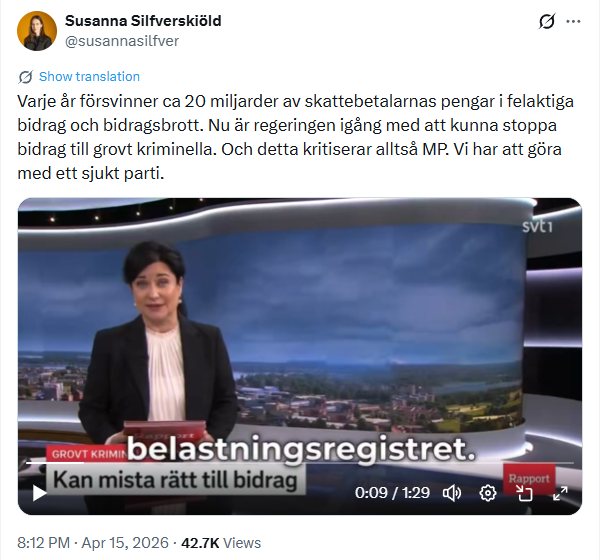Enable picture-in-picture mode for video
The height and width of the screenshot is (560, 605).
[x=524, y=493]
